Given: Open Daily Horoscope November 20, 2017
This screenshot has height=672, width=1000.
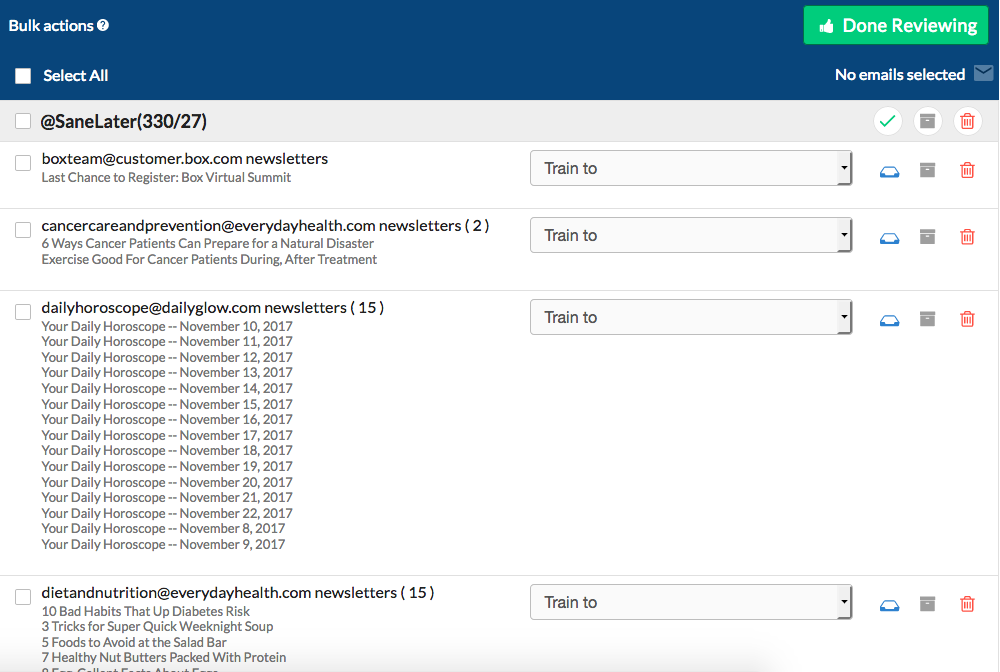Looking at the screenshot, I should (x=167, y=482).
